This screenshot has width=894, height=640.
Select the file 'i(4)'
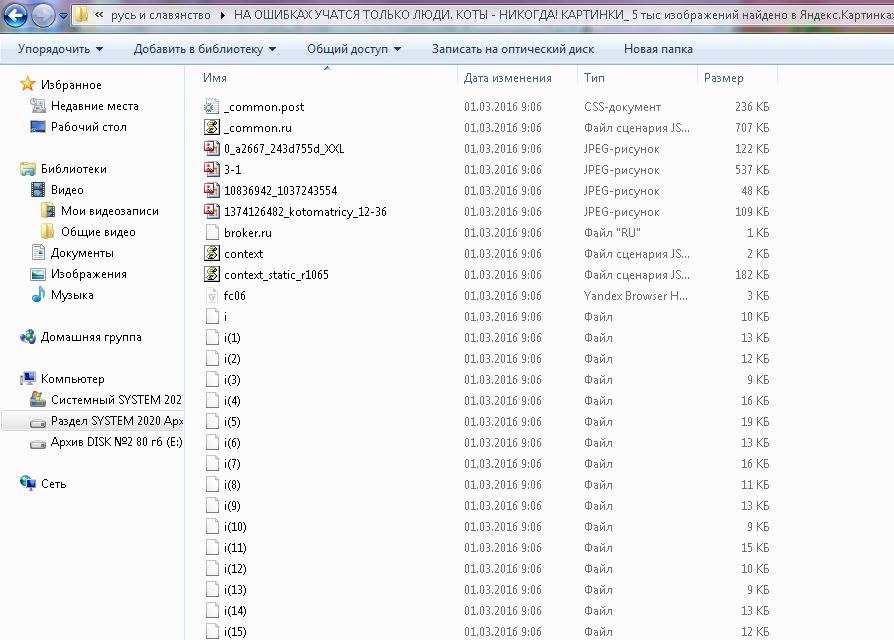[232, 401]
